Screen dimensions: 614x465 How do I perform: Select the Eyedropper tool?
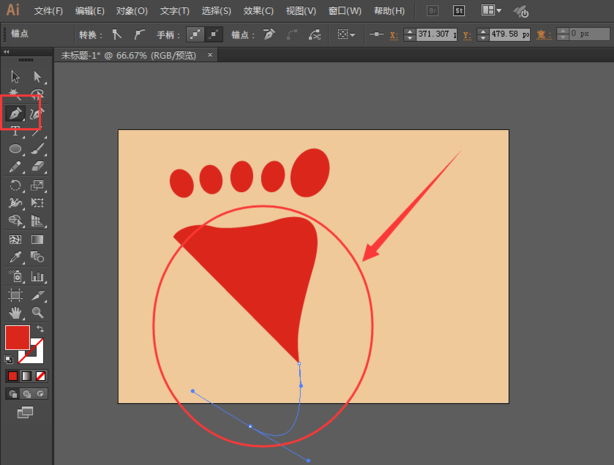(15, 258)
